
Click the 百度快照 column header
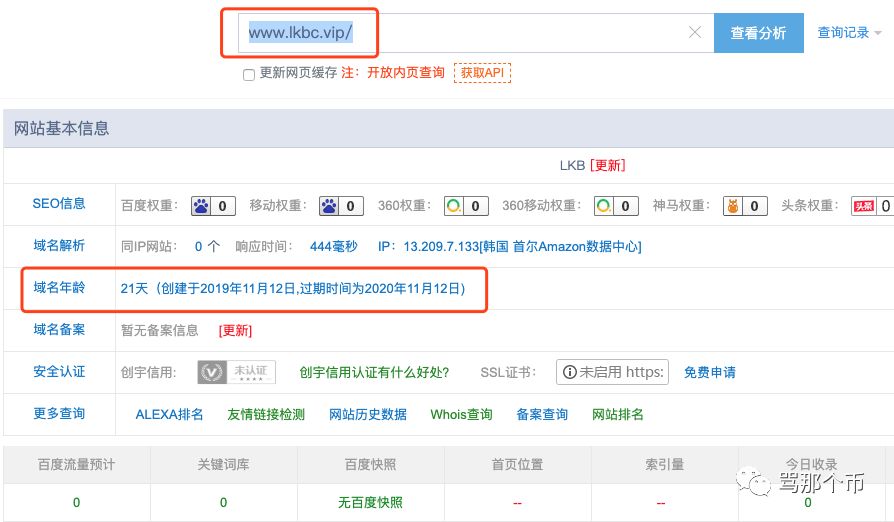[x=370, y=464]
